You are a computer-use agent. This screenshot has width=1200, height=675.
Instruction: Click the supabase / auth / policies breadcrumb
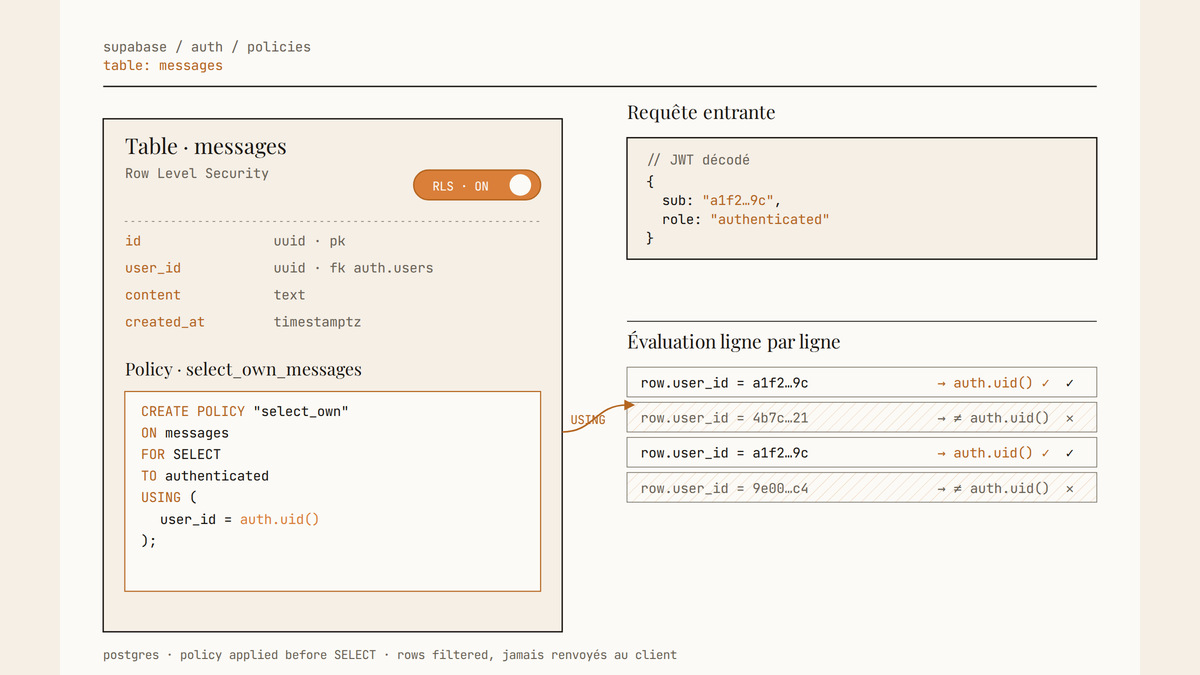[x=207, y=46]
